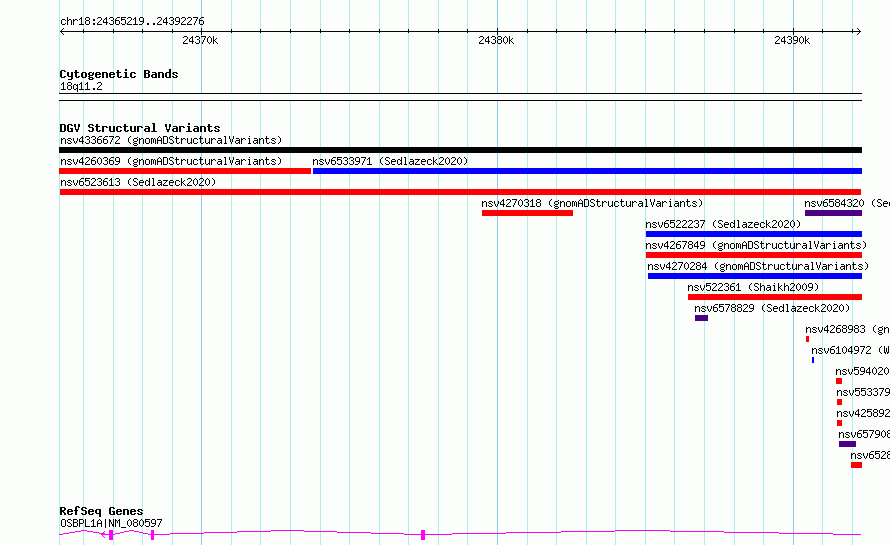
Task: Open the nsv4267849 (gnomADStructuralVariants) label
Action: (756, 245)
